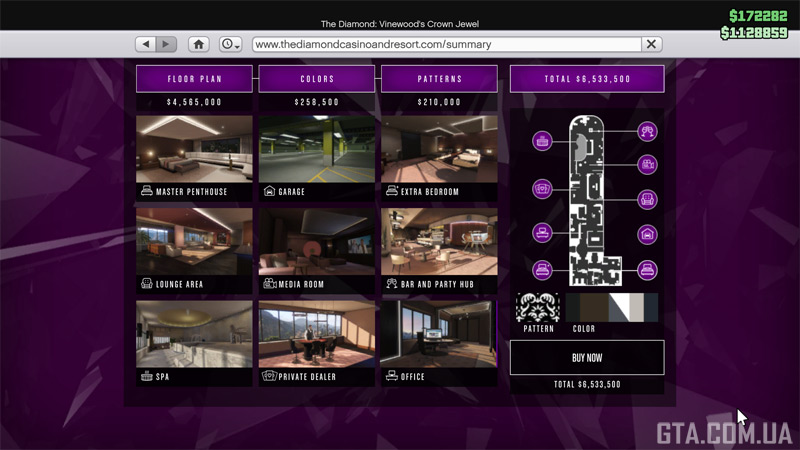Click the browser back arrow
800x450 pixels.
pos(145,44)
